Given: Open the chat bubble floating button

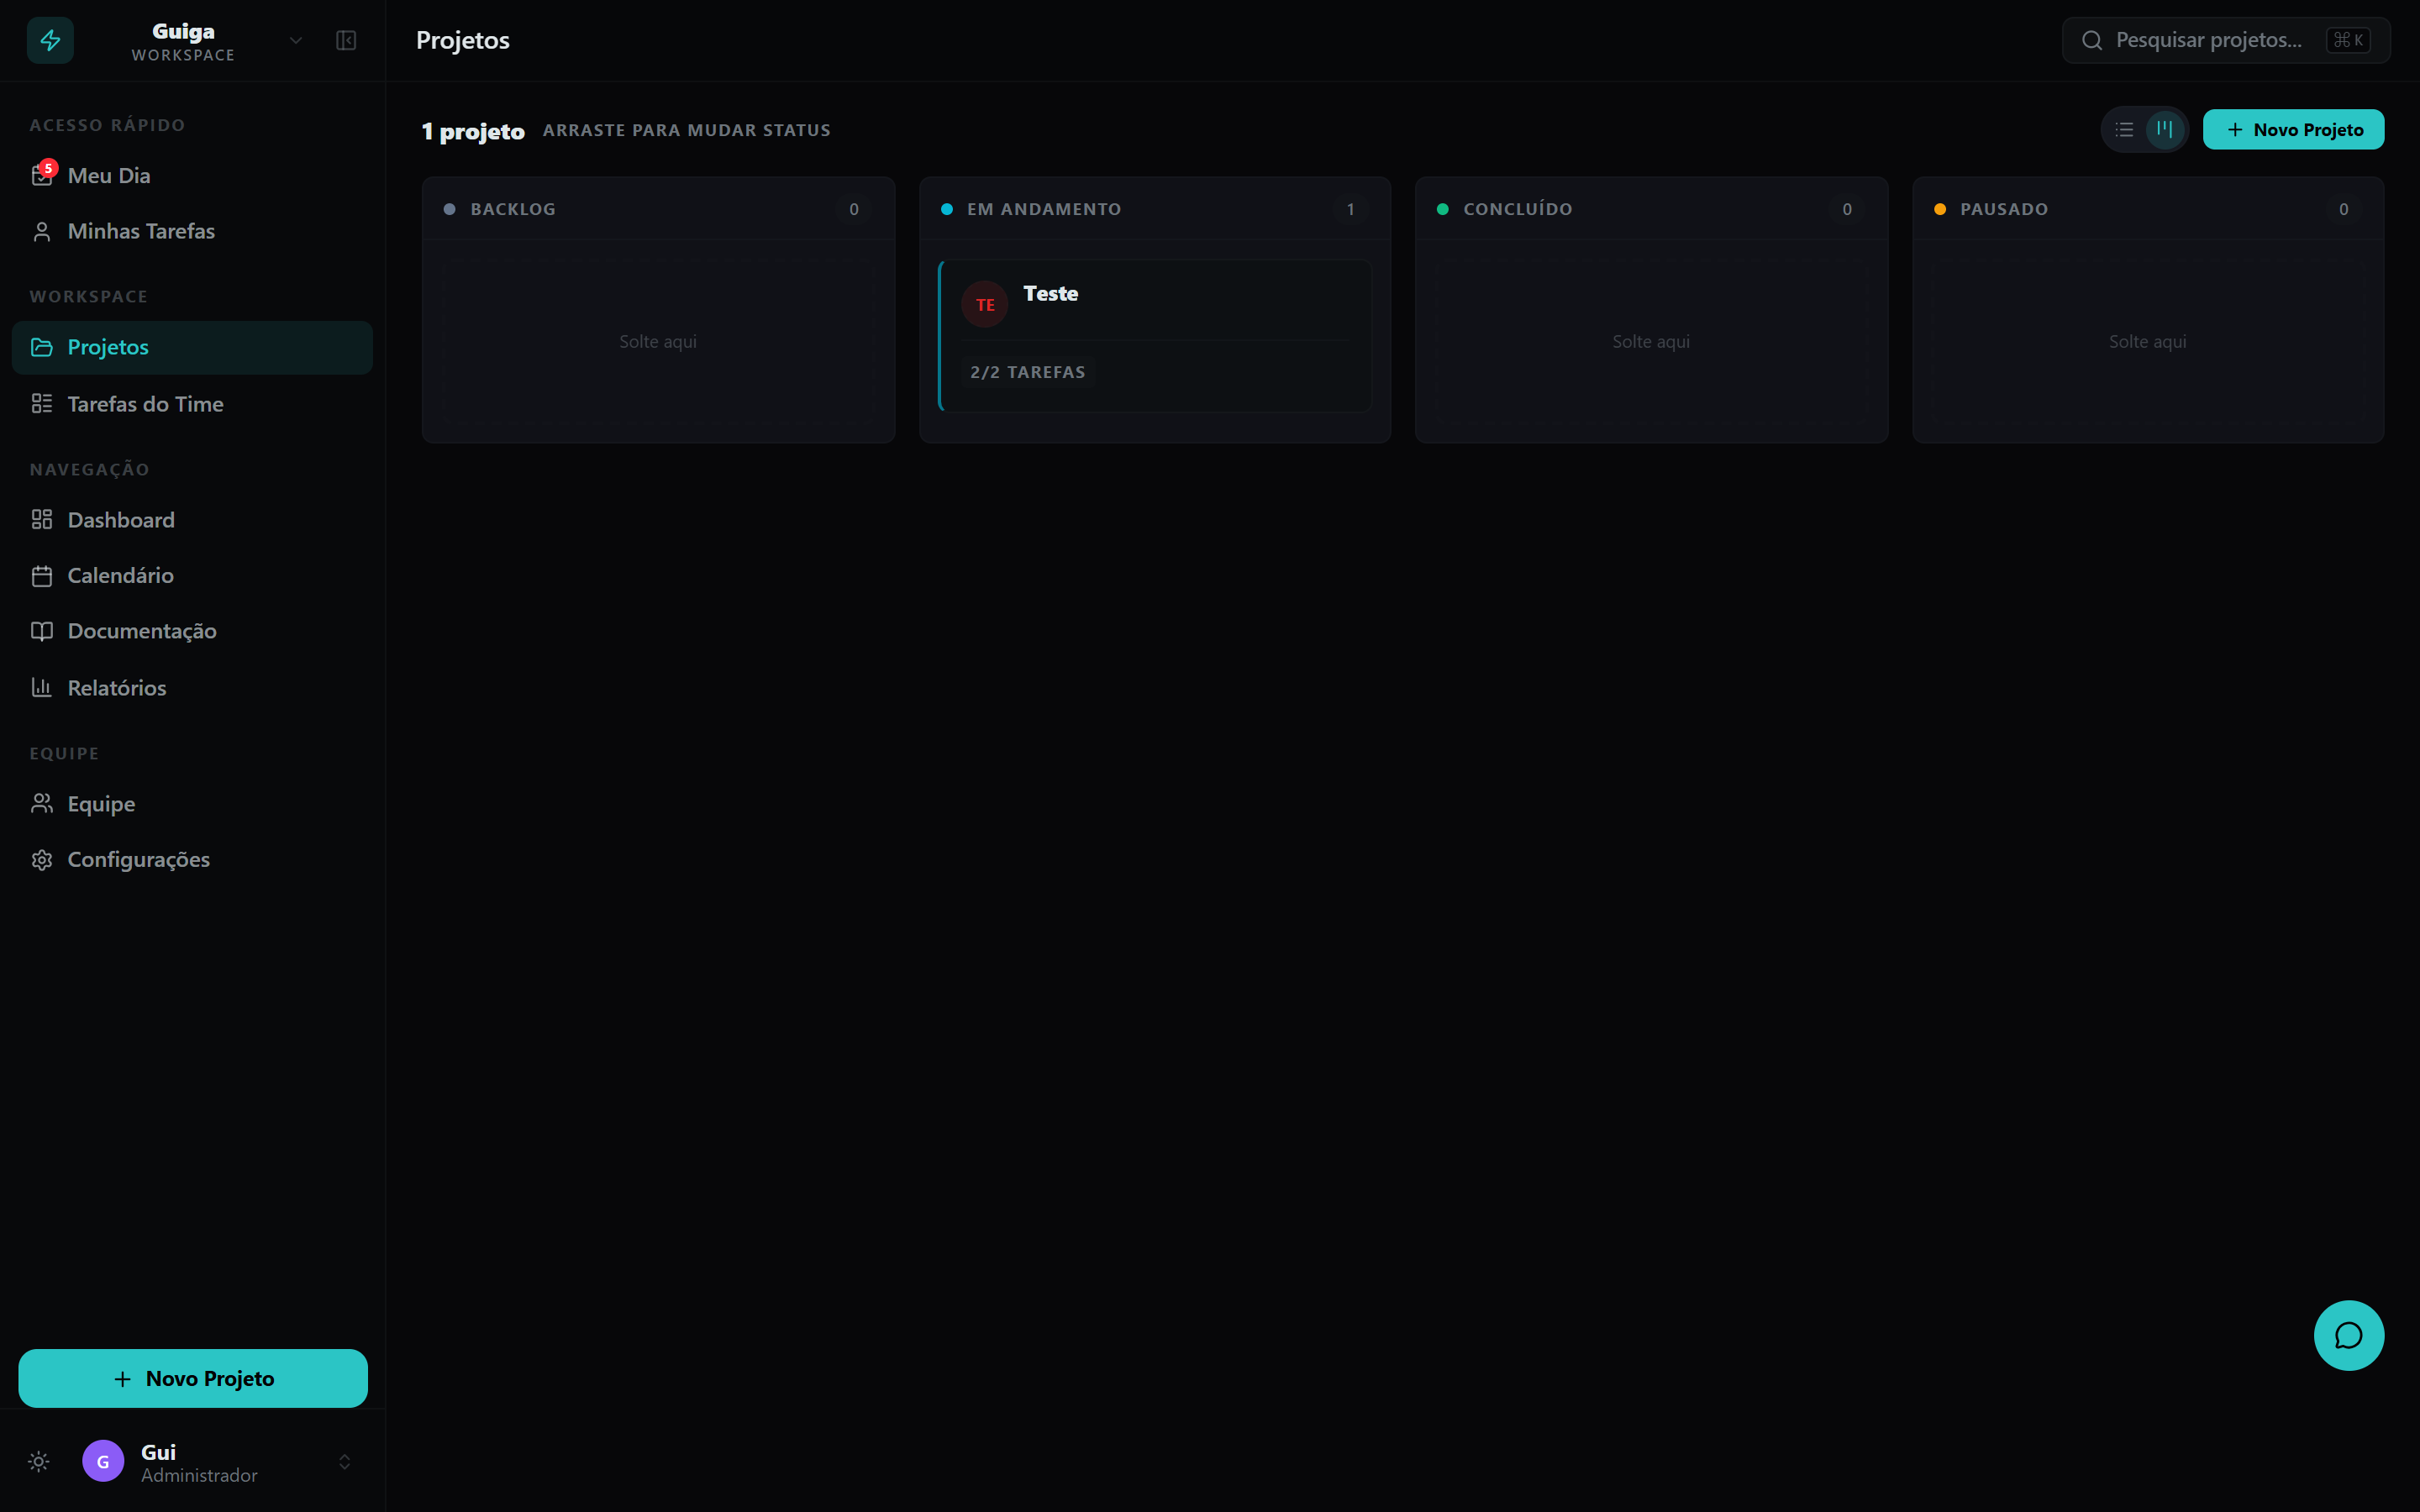Looking at the screenshot, I should click(2348, 1335).
